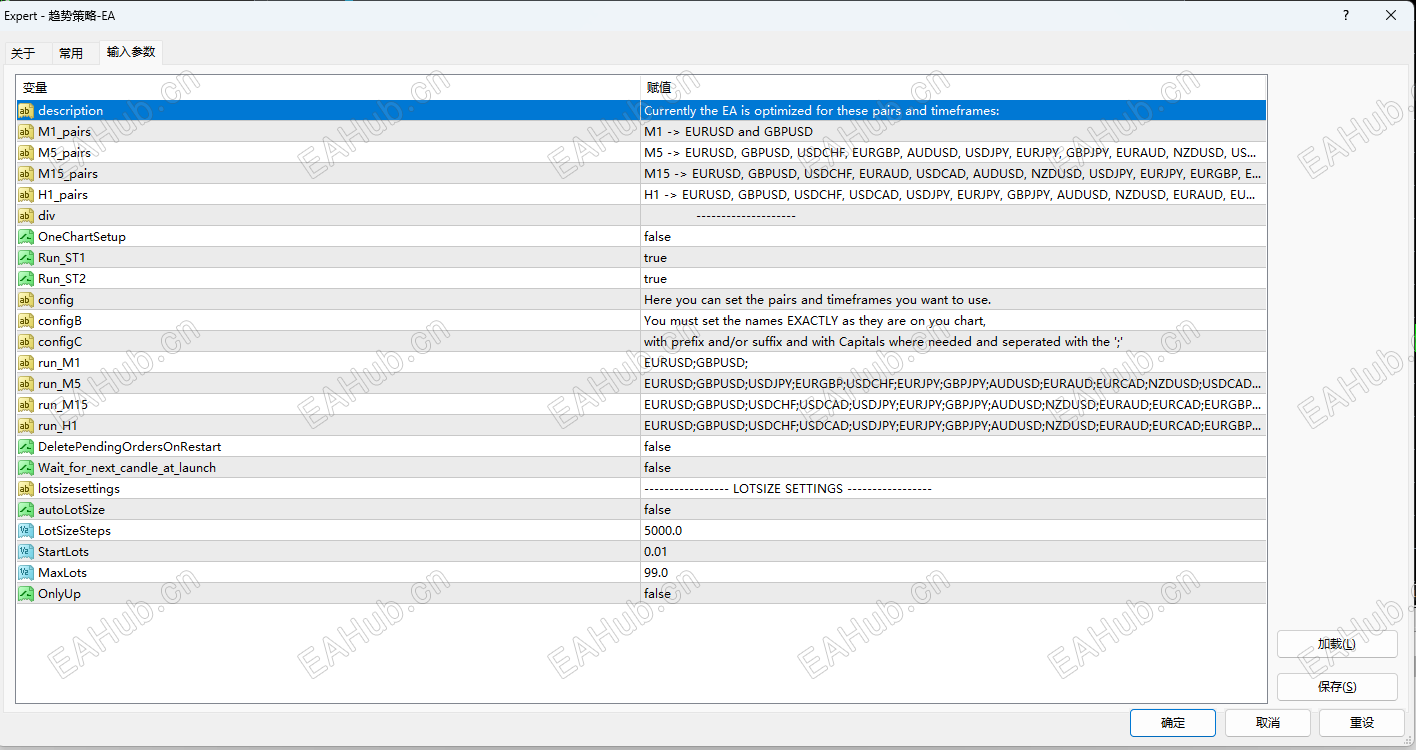Confirm with the 确定 button
Screen dimensions: 1416x750
point(1173,723)
